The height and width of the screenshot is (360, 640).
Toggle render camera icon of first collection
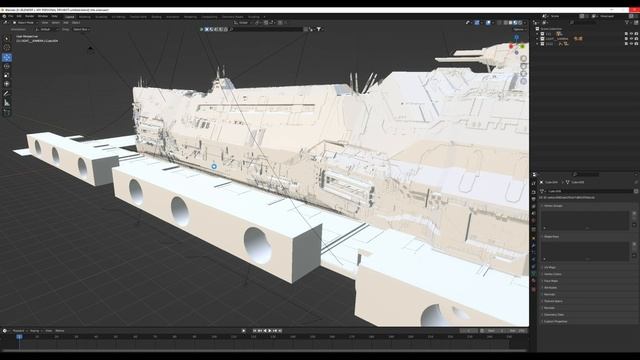(x=636, y=34)
